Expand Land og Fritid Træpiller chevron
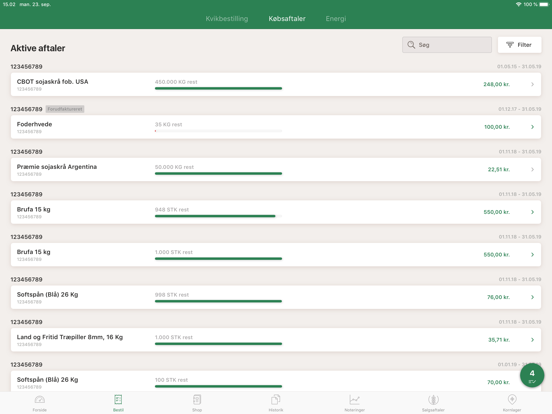 [532, 340]
